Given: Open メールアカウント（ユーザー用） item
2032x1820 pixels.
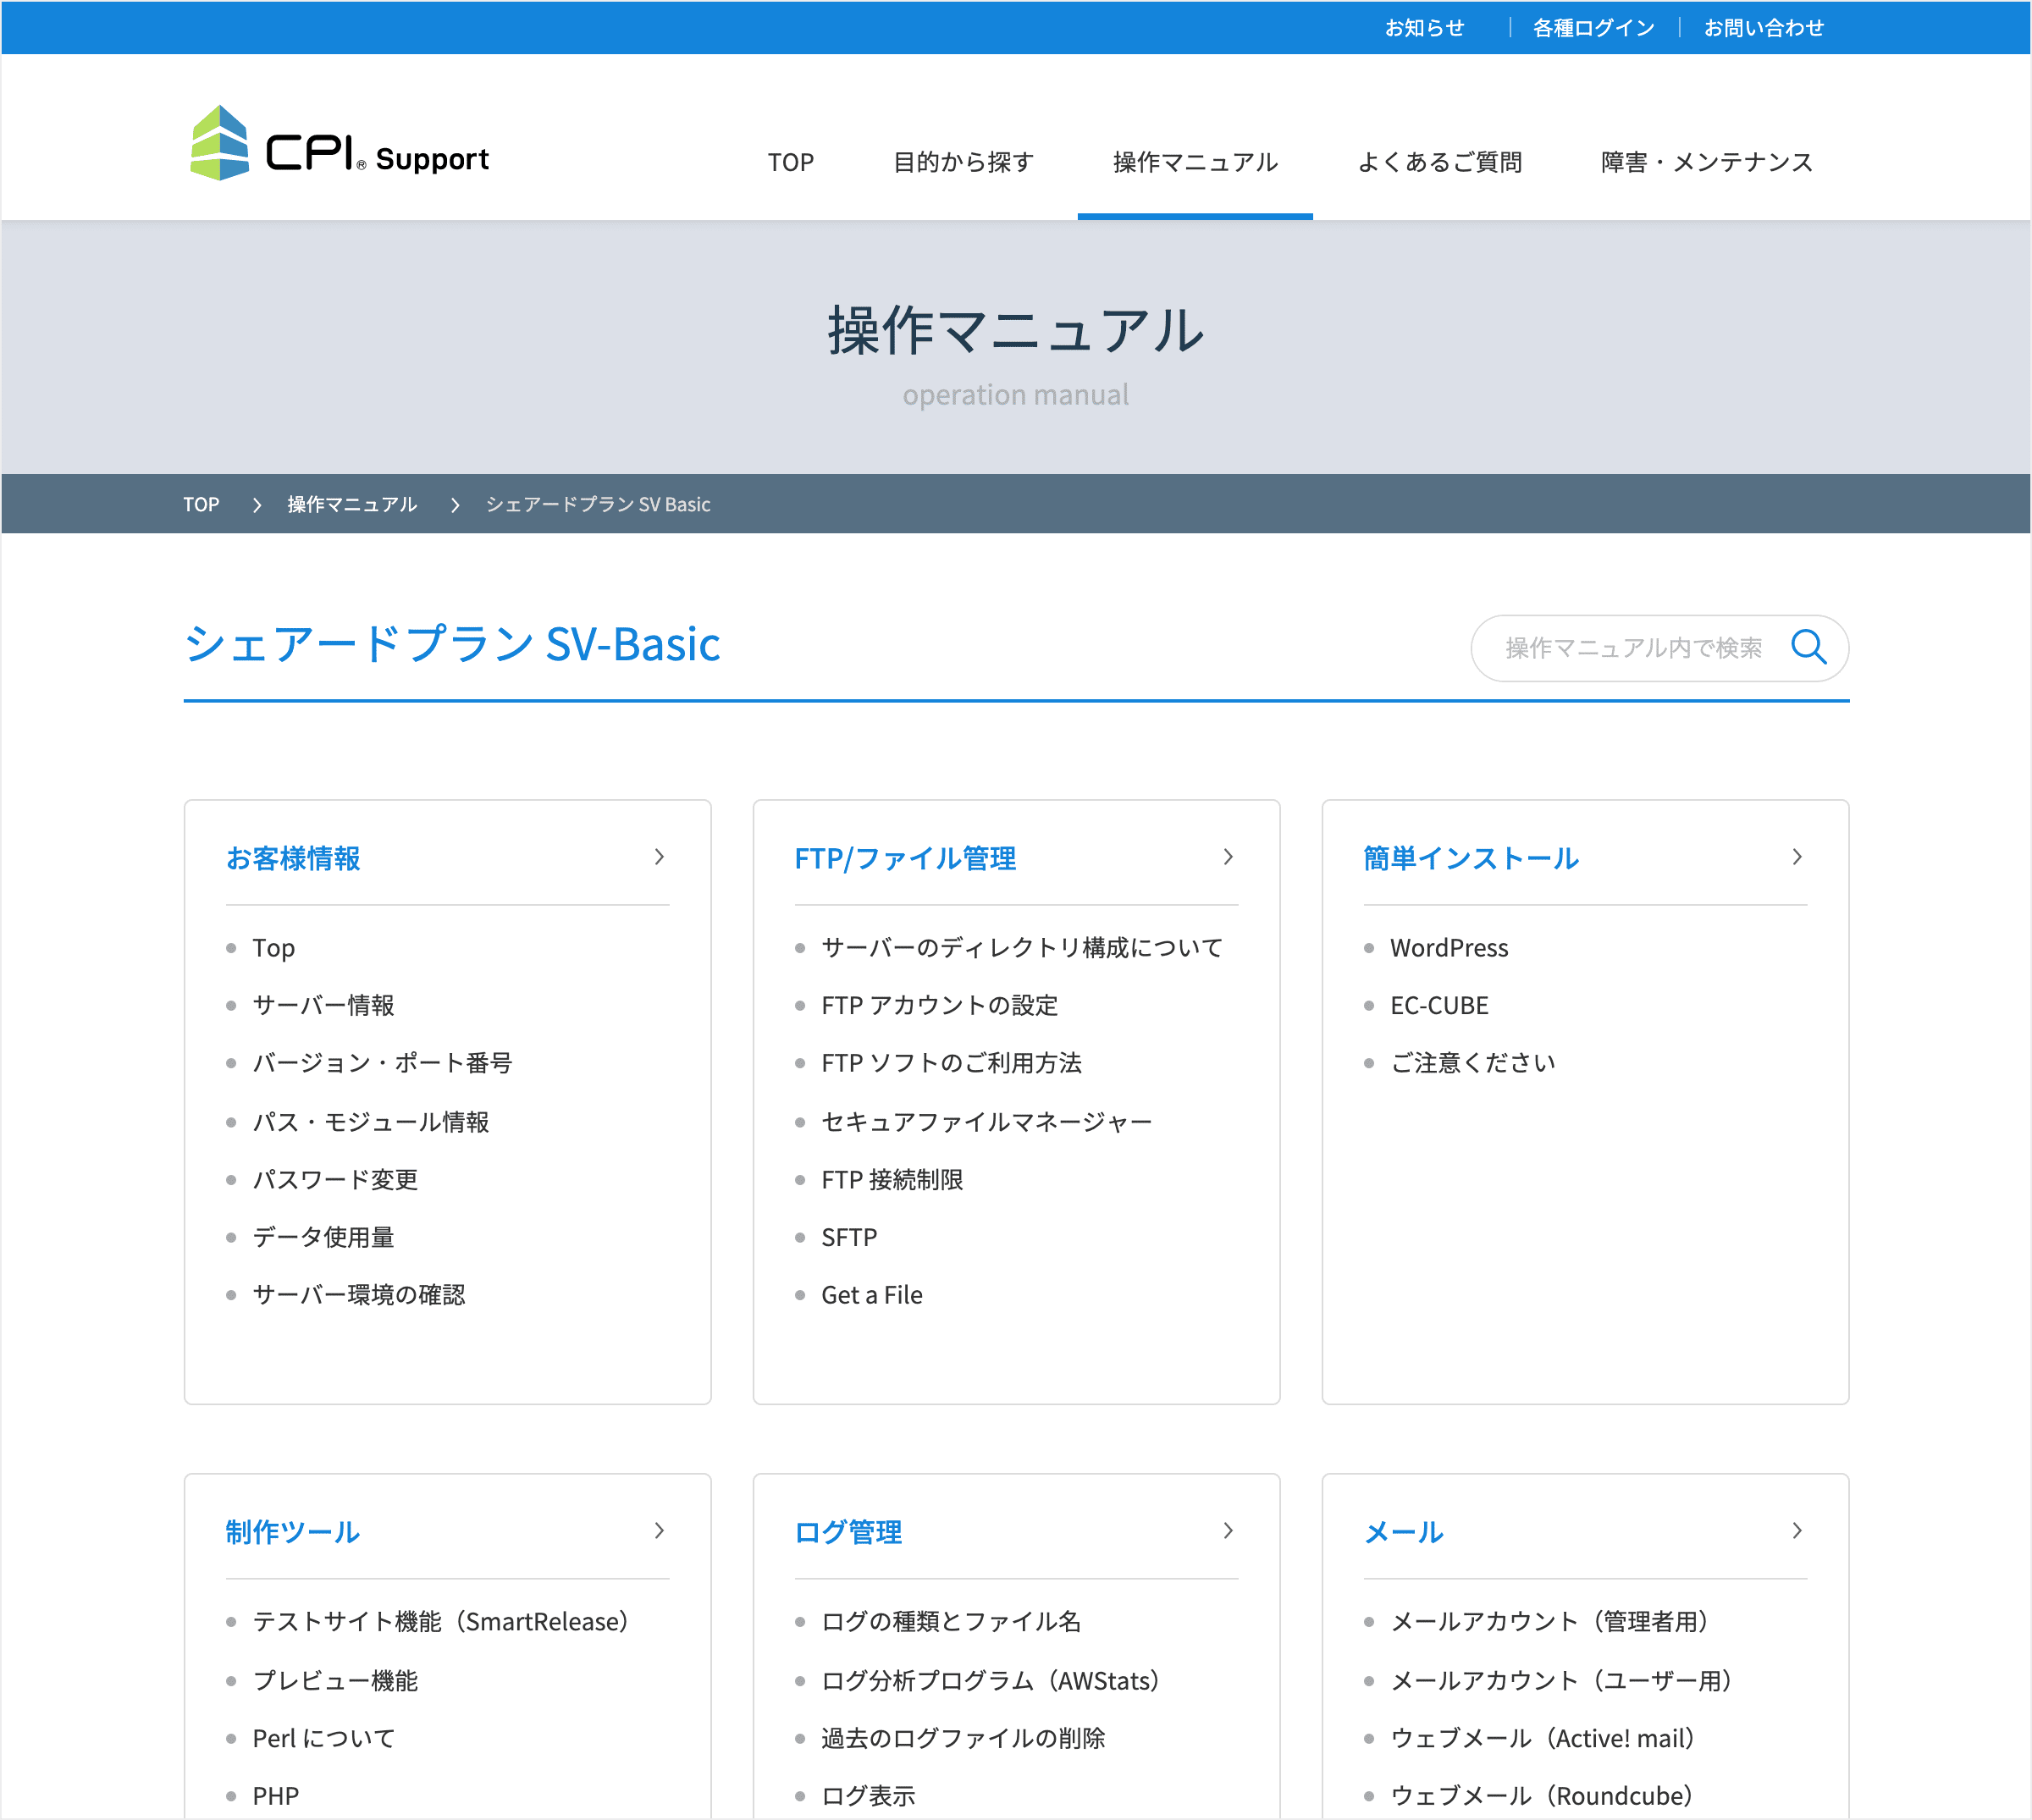Looking at the screenshot, I should (x=1561, y=1680).
